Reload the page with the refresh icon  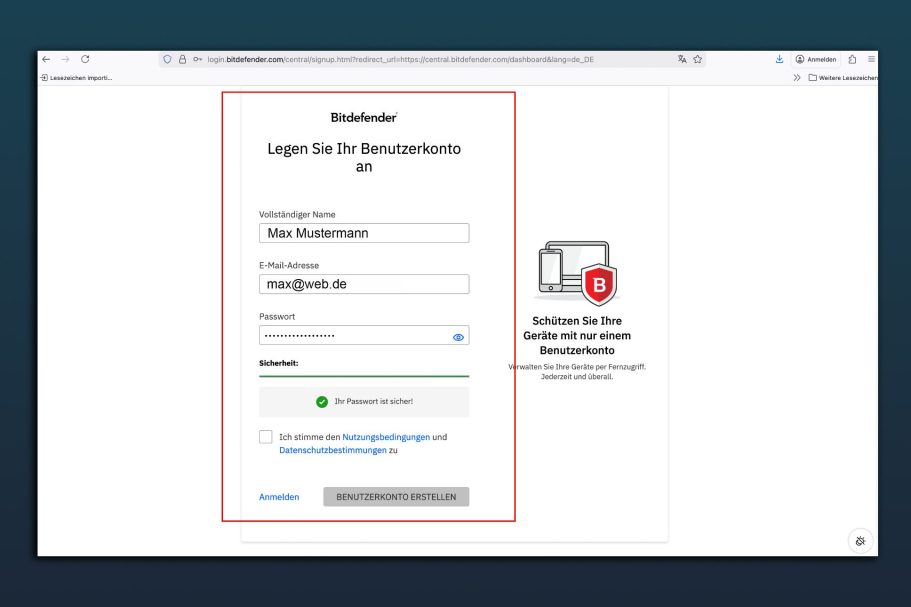click(85, 59)
